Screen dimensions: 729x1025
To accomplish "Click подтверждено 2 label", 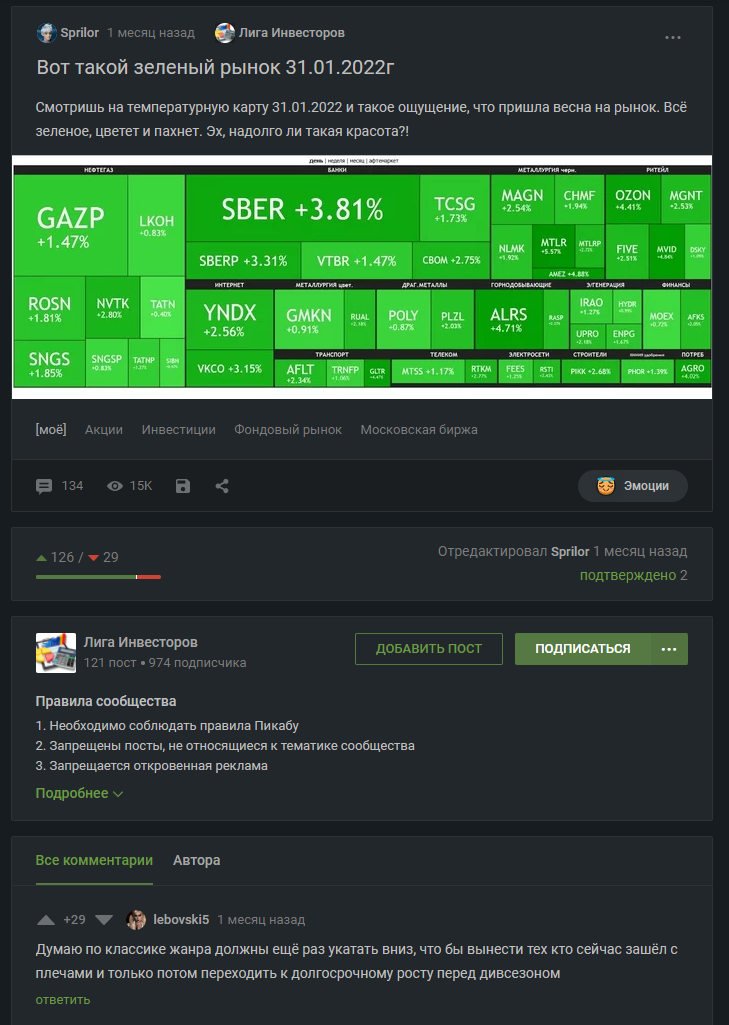I will (634, 575).
